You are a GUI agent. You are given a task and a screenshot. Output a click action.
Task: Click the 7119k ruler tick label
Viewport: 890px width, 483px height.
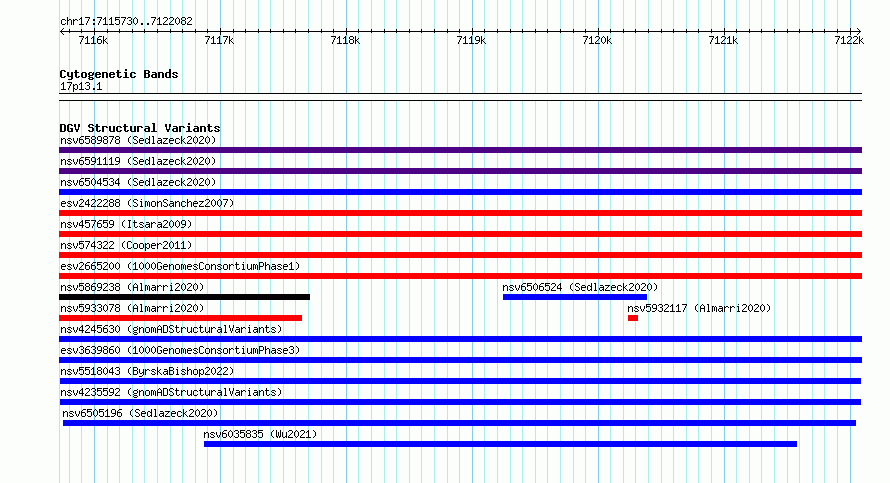[471, 40]
